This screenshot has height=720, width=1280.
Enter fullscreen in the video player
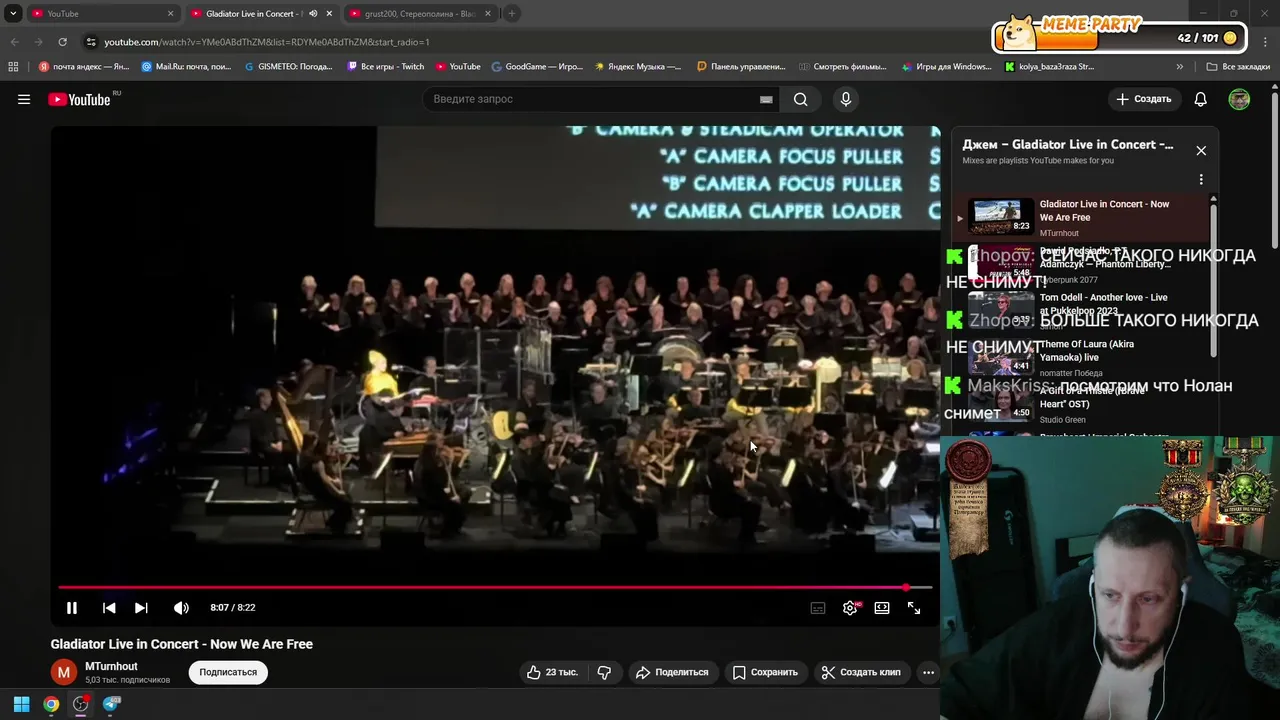point(914,608)
